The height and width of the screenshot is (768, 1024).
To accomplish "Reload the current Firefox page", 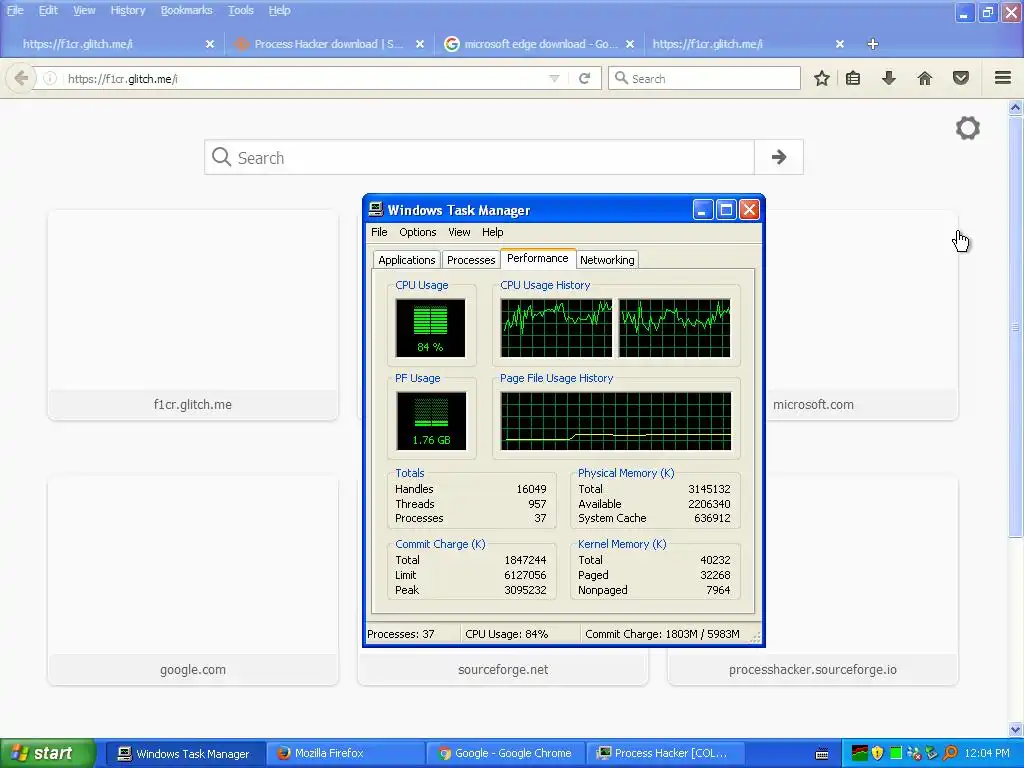I will coord(584,78).
